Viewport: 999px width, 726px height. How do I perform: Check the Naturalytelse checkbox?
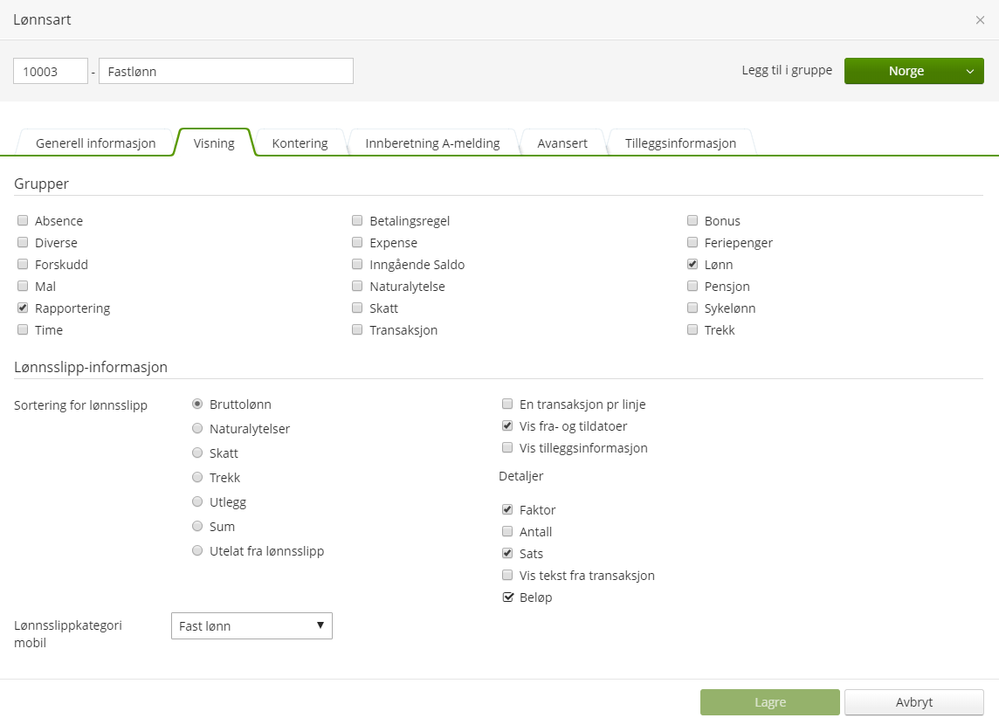tap(357, 286)
